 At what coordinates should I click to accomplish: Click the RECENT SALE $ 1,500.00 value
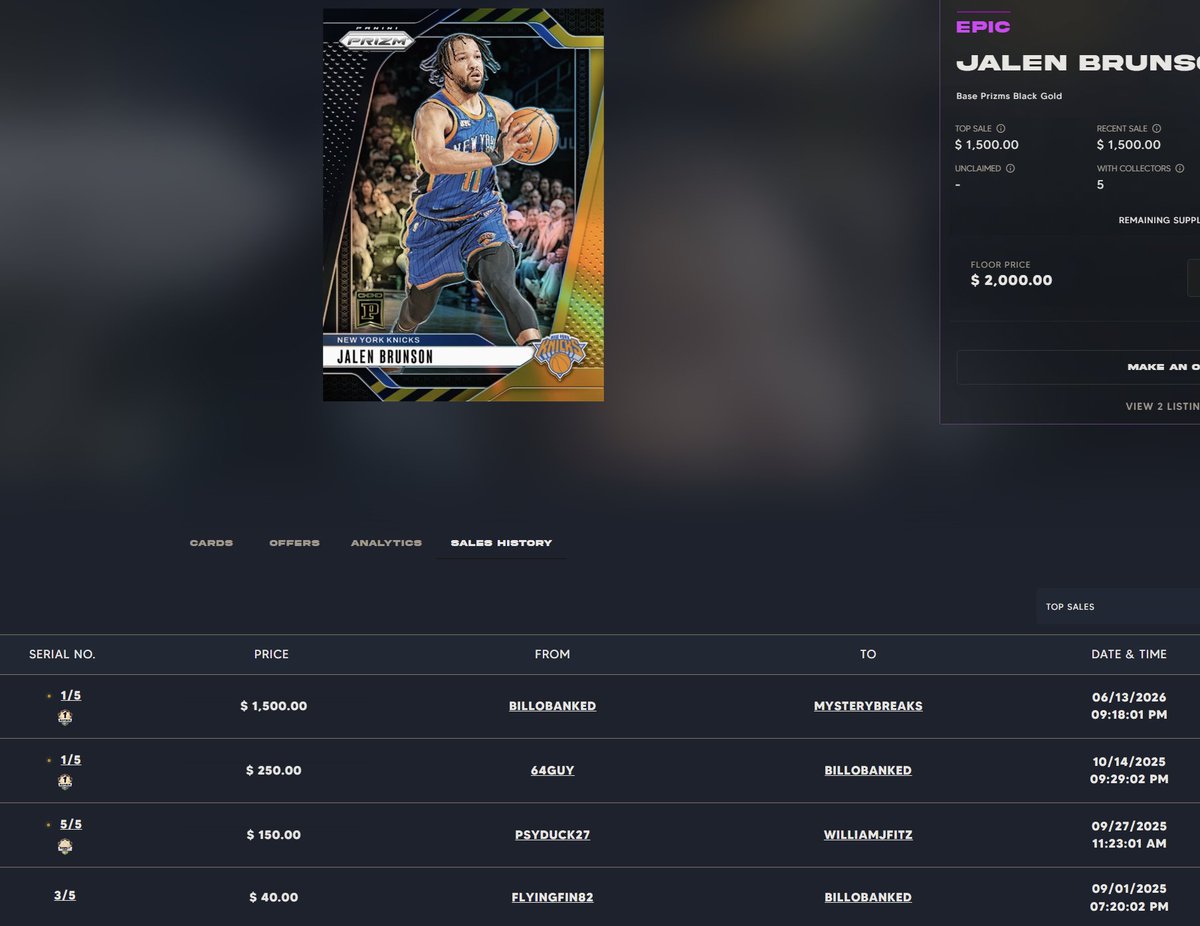[1129, 146]
